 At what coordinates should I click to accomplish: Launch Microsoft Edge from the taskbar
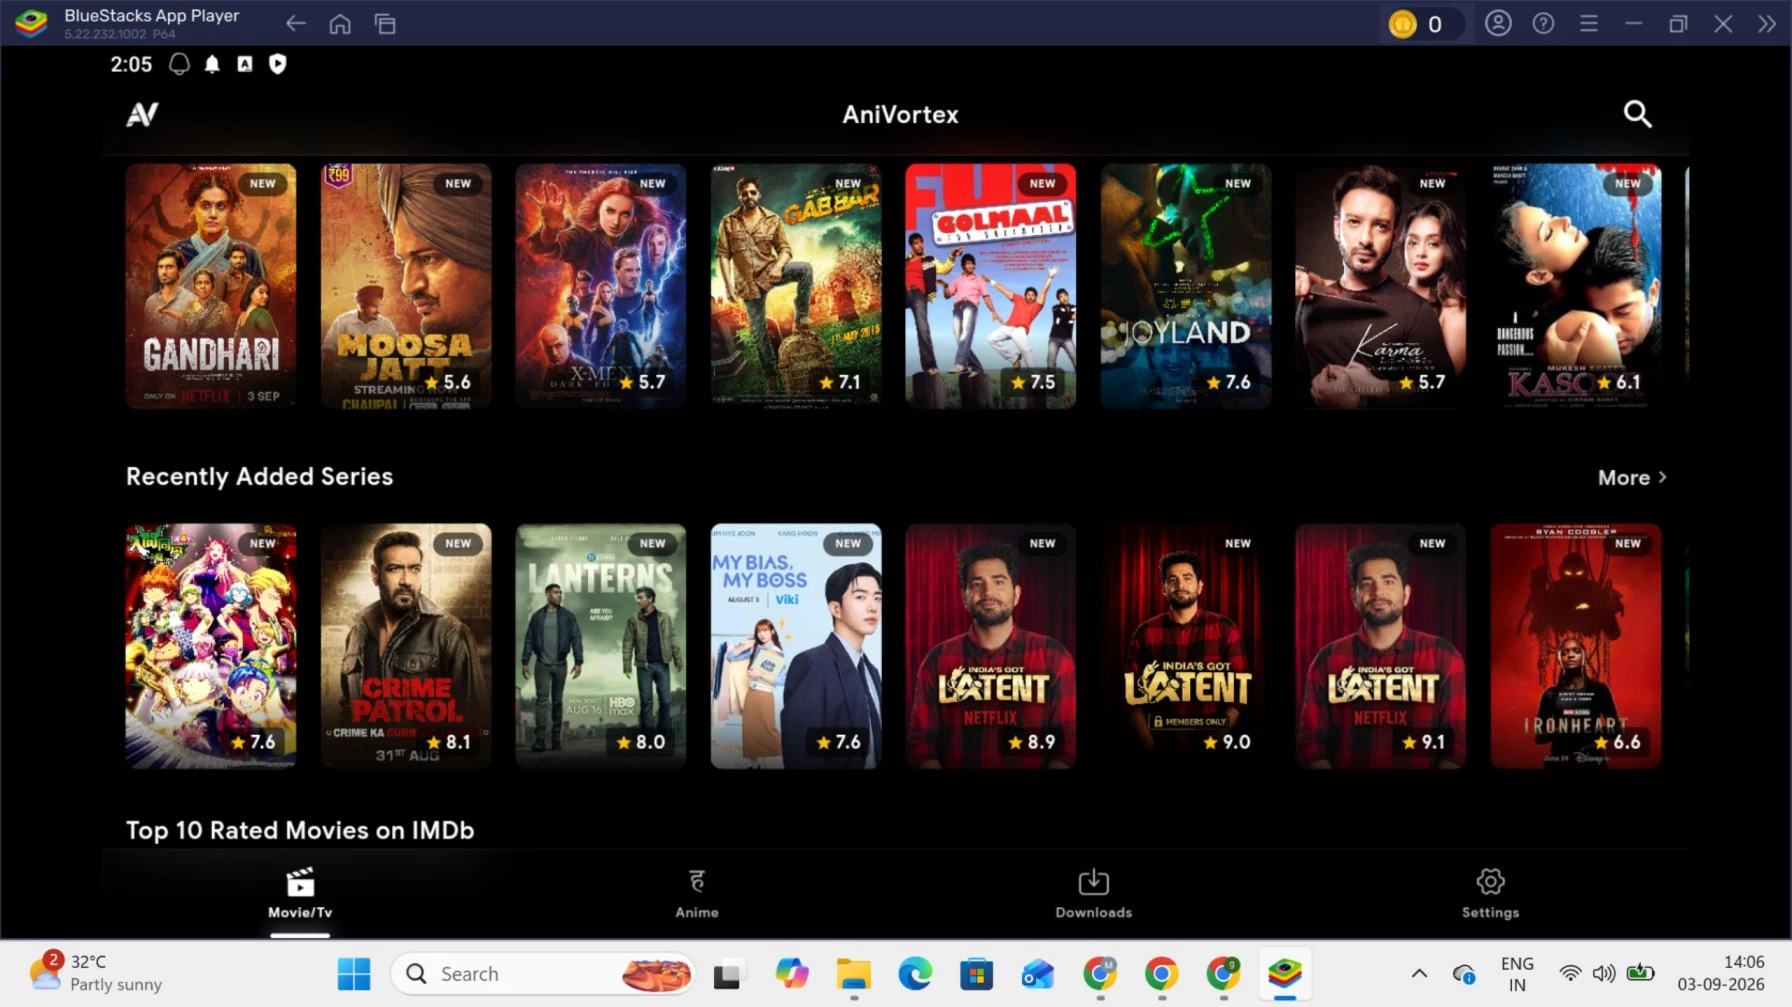pos(915,974)
